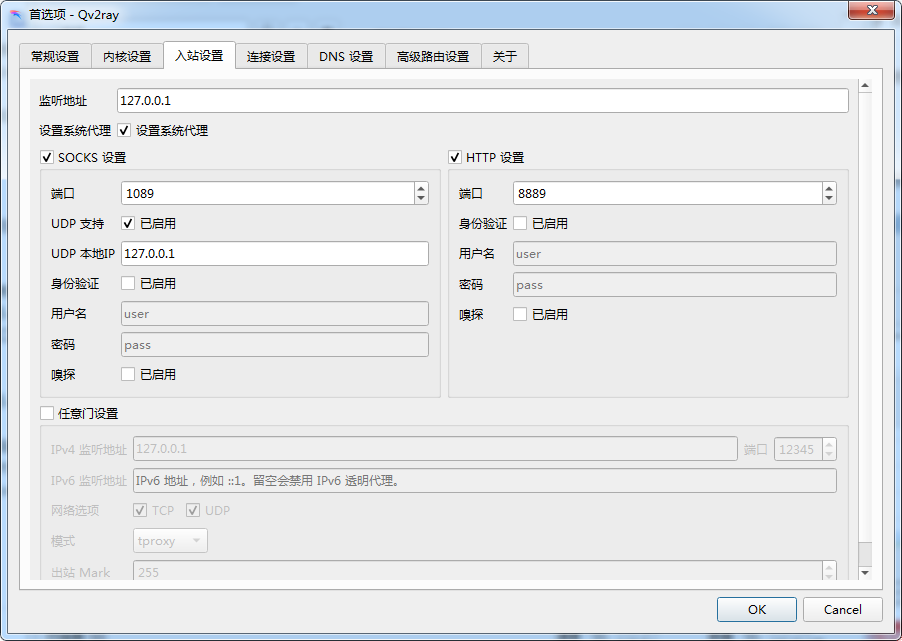Select the 入站设置 tab
The width and height of the screenshot is (902, 641).
[x=199, y=55]
